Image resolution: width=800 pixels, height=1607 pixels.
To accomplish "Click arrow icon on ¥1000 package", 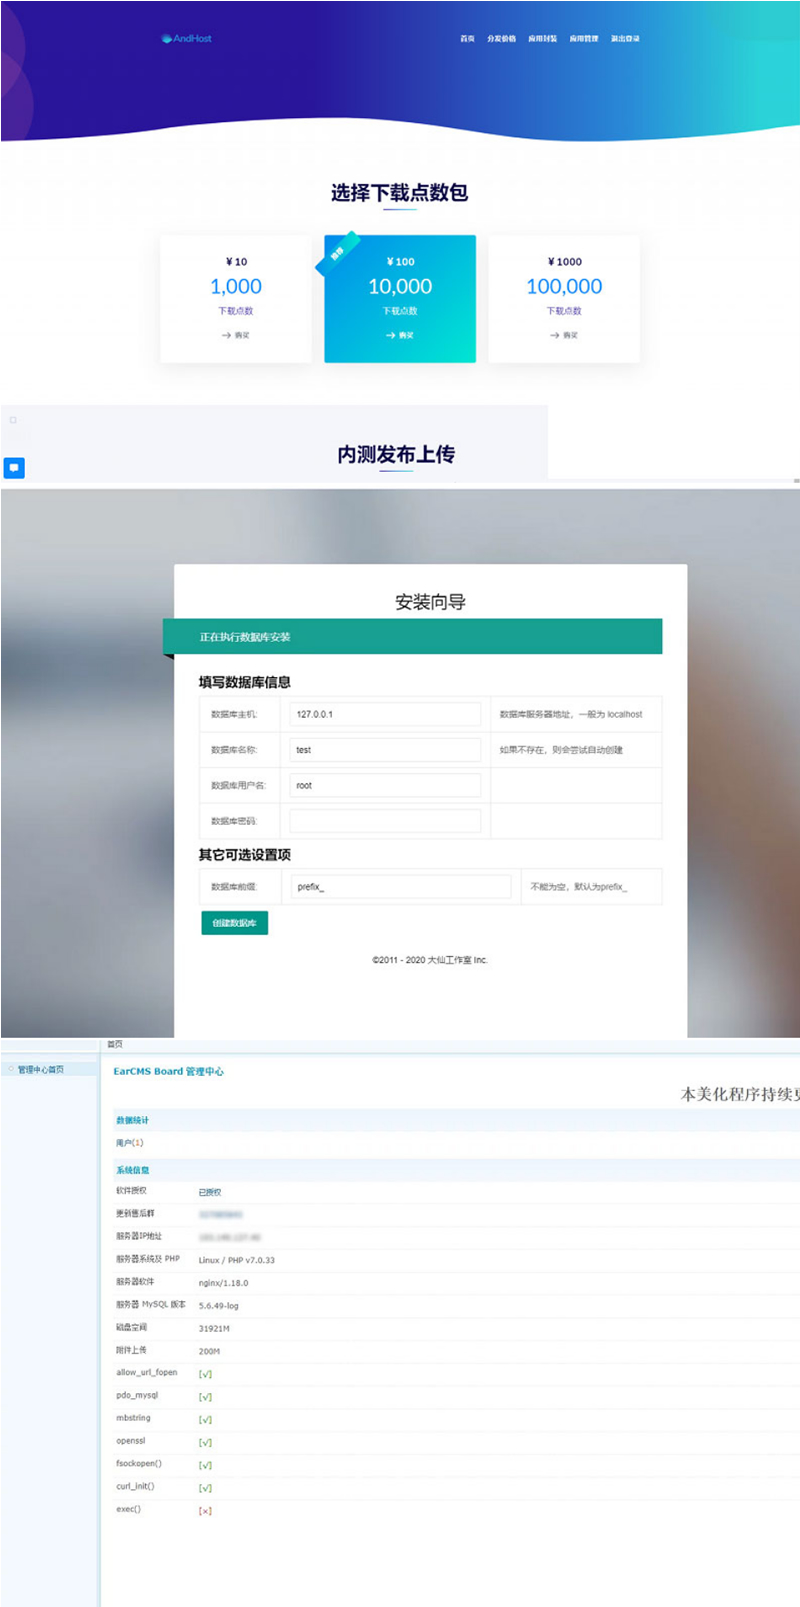I will coord(554,336).
